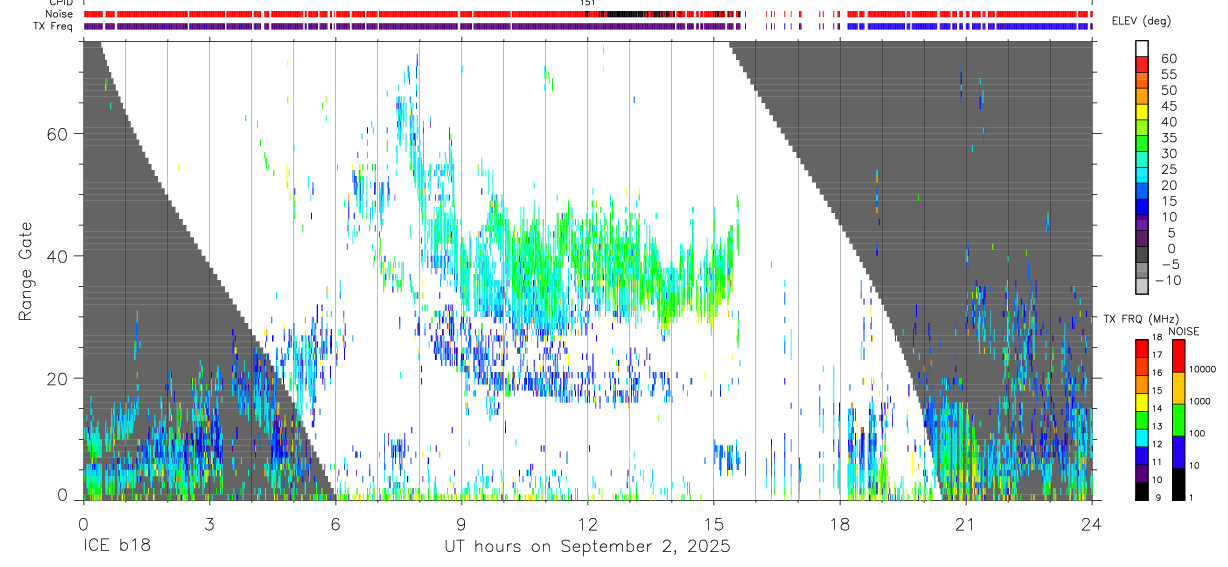Click the blue segment of the NOISE color bar
Image resolution: width=1228 pixels, height=567 pixels.
tap(1179, 452)
